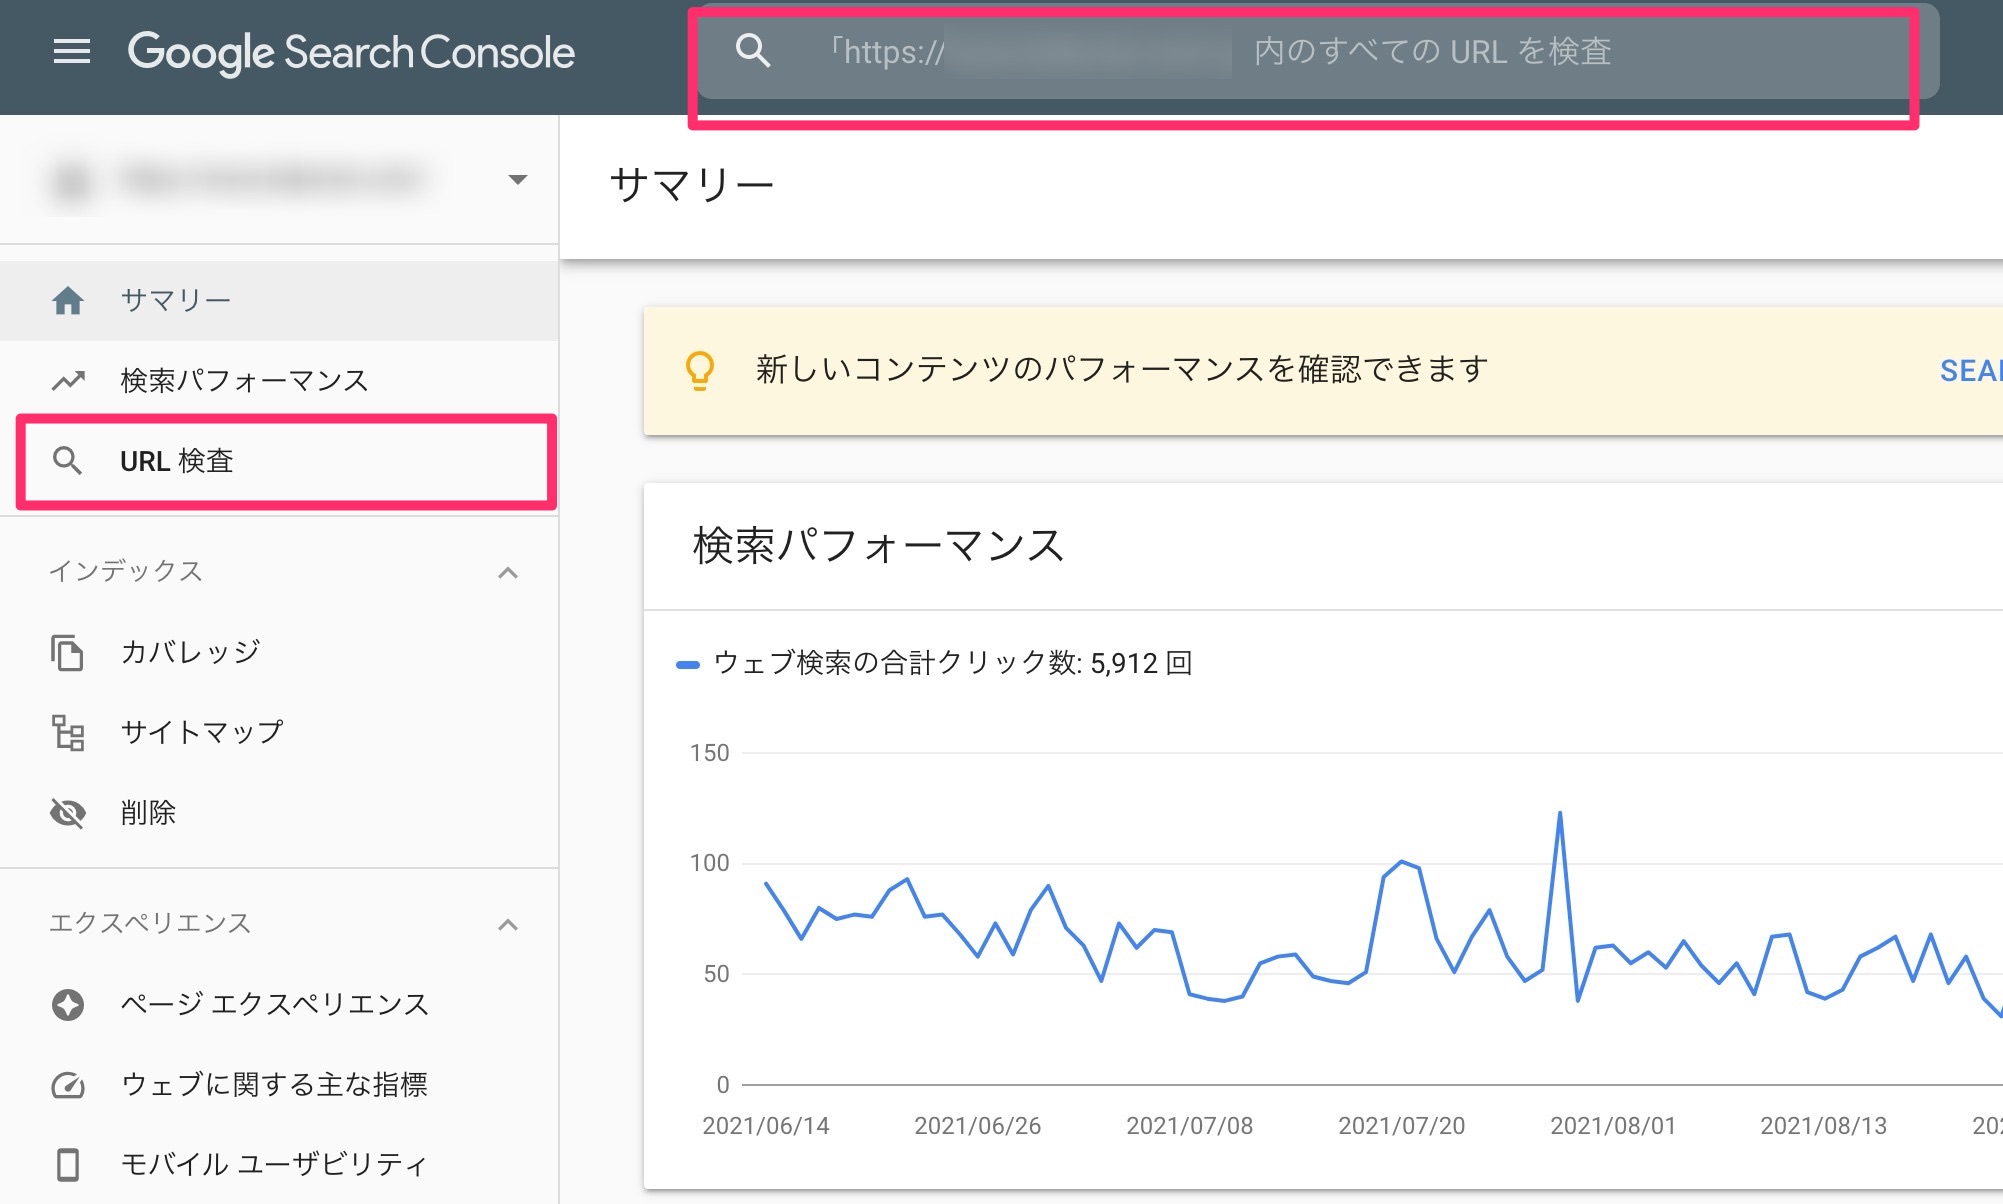Click the total web clicks legend 5,912 回
Image resolution: width=2003 pixels, height=1204 pixels.
point(953,663)
